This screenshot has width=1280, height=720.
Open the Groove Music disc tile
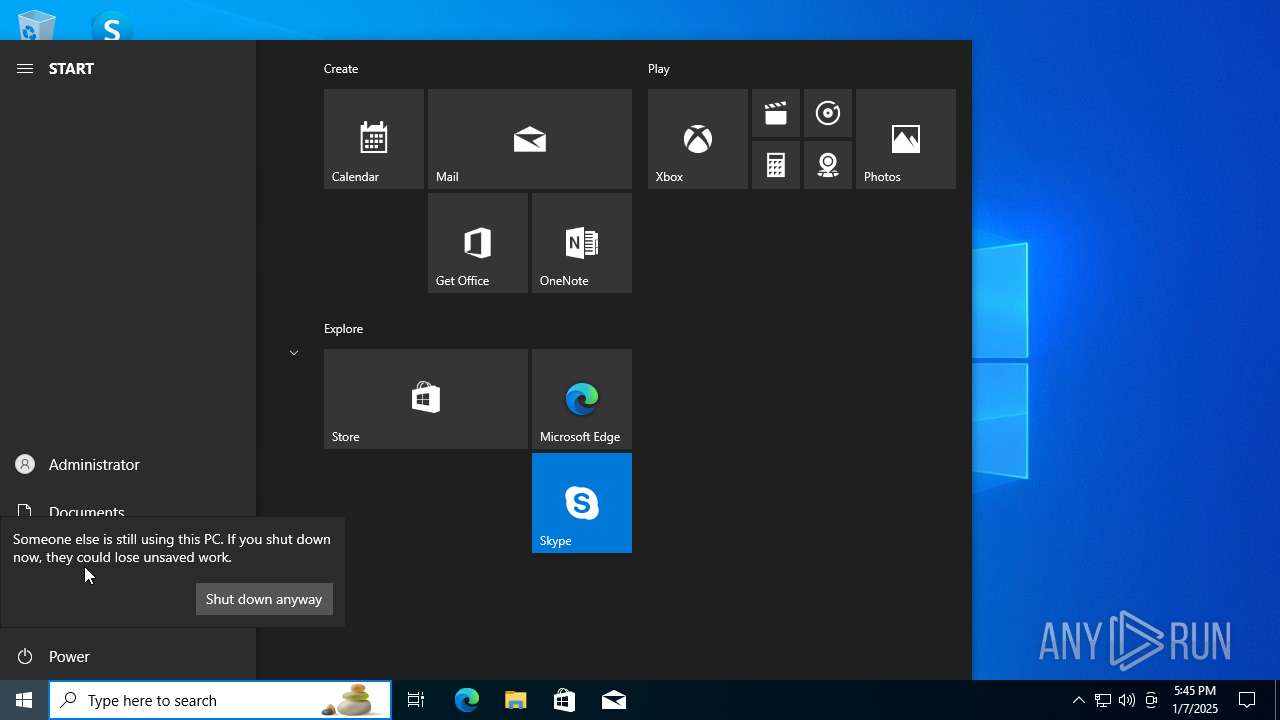point(828,113)
